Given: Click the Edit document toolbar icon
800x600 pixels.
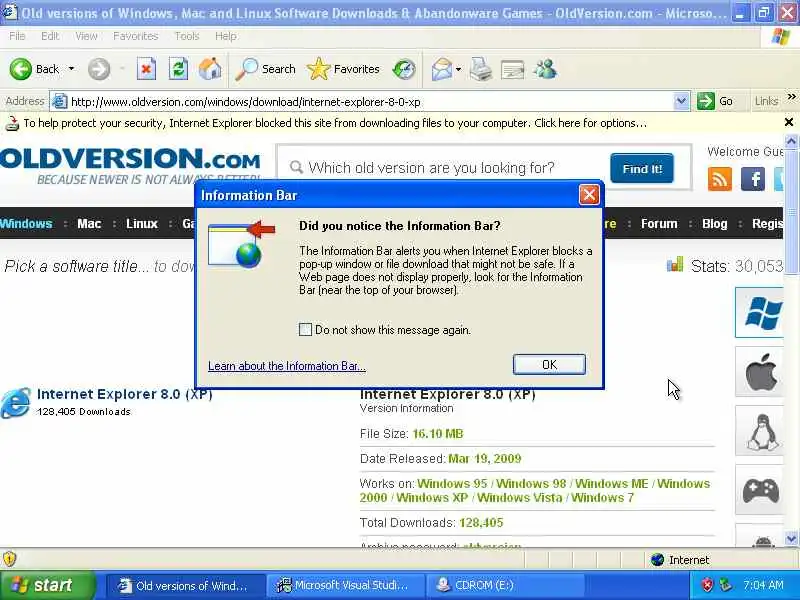Looking at the screenshot, I should click(x=512, y=69).
